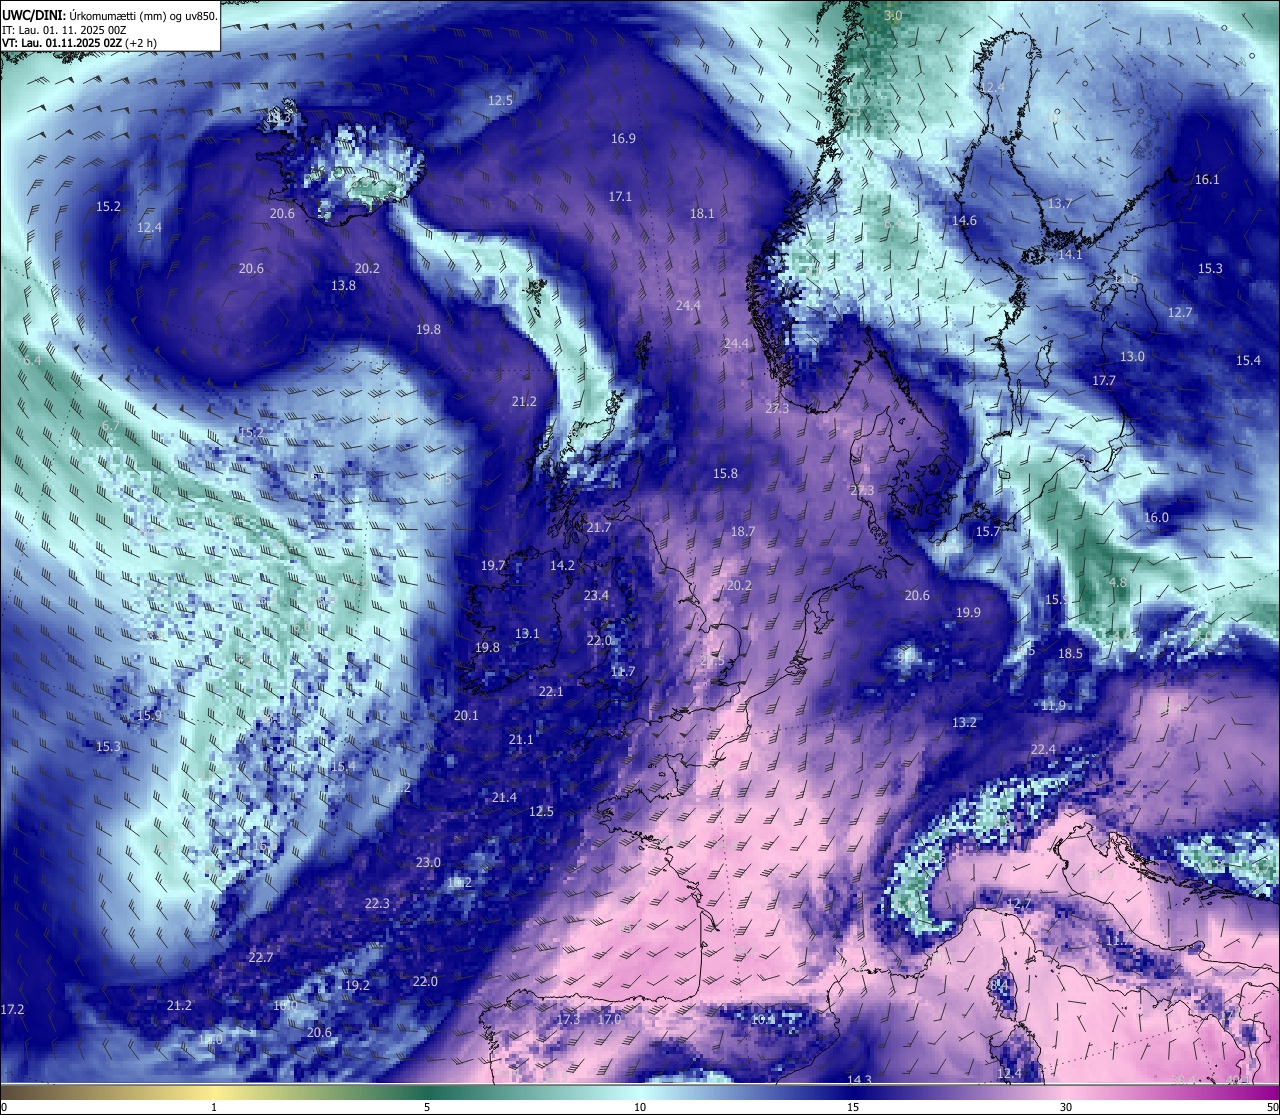Click the 18.1 value label

click(x=702, y=213)
